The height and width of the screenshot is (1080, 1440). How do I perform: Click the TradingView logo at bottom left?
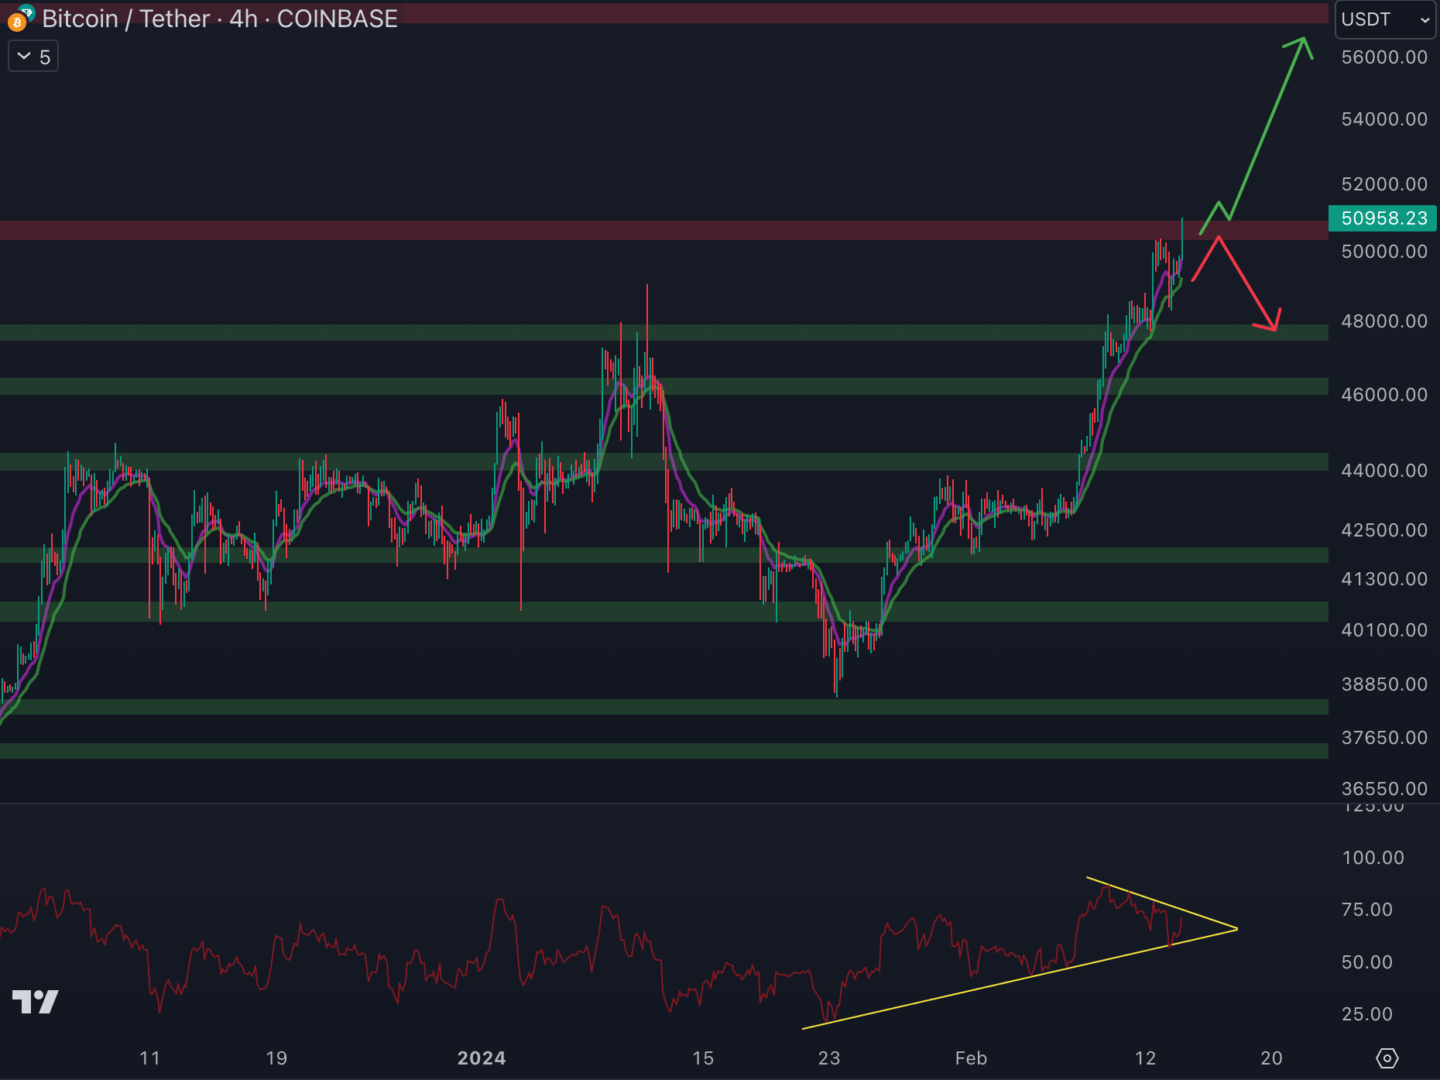pos(37,1001)
